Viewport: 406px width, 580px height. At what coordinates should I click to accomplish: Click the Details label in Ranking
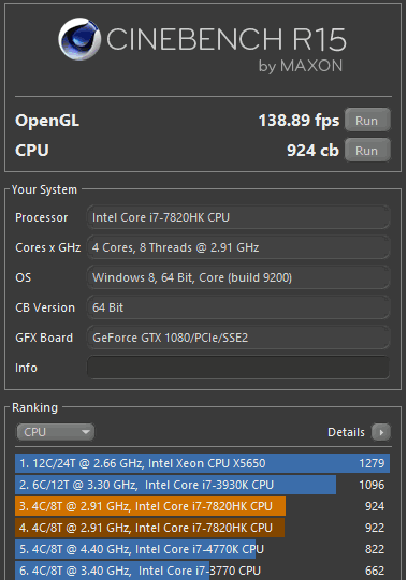346,432
